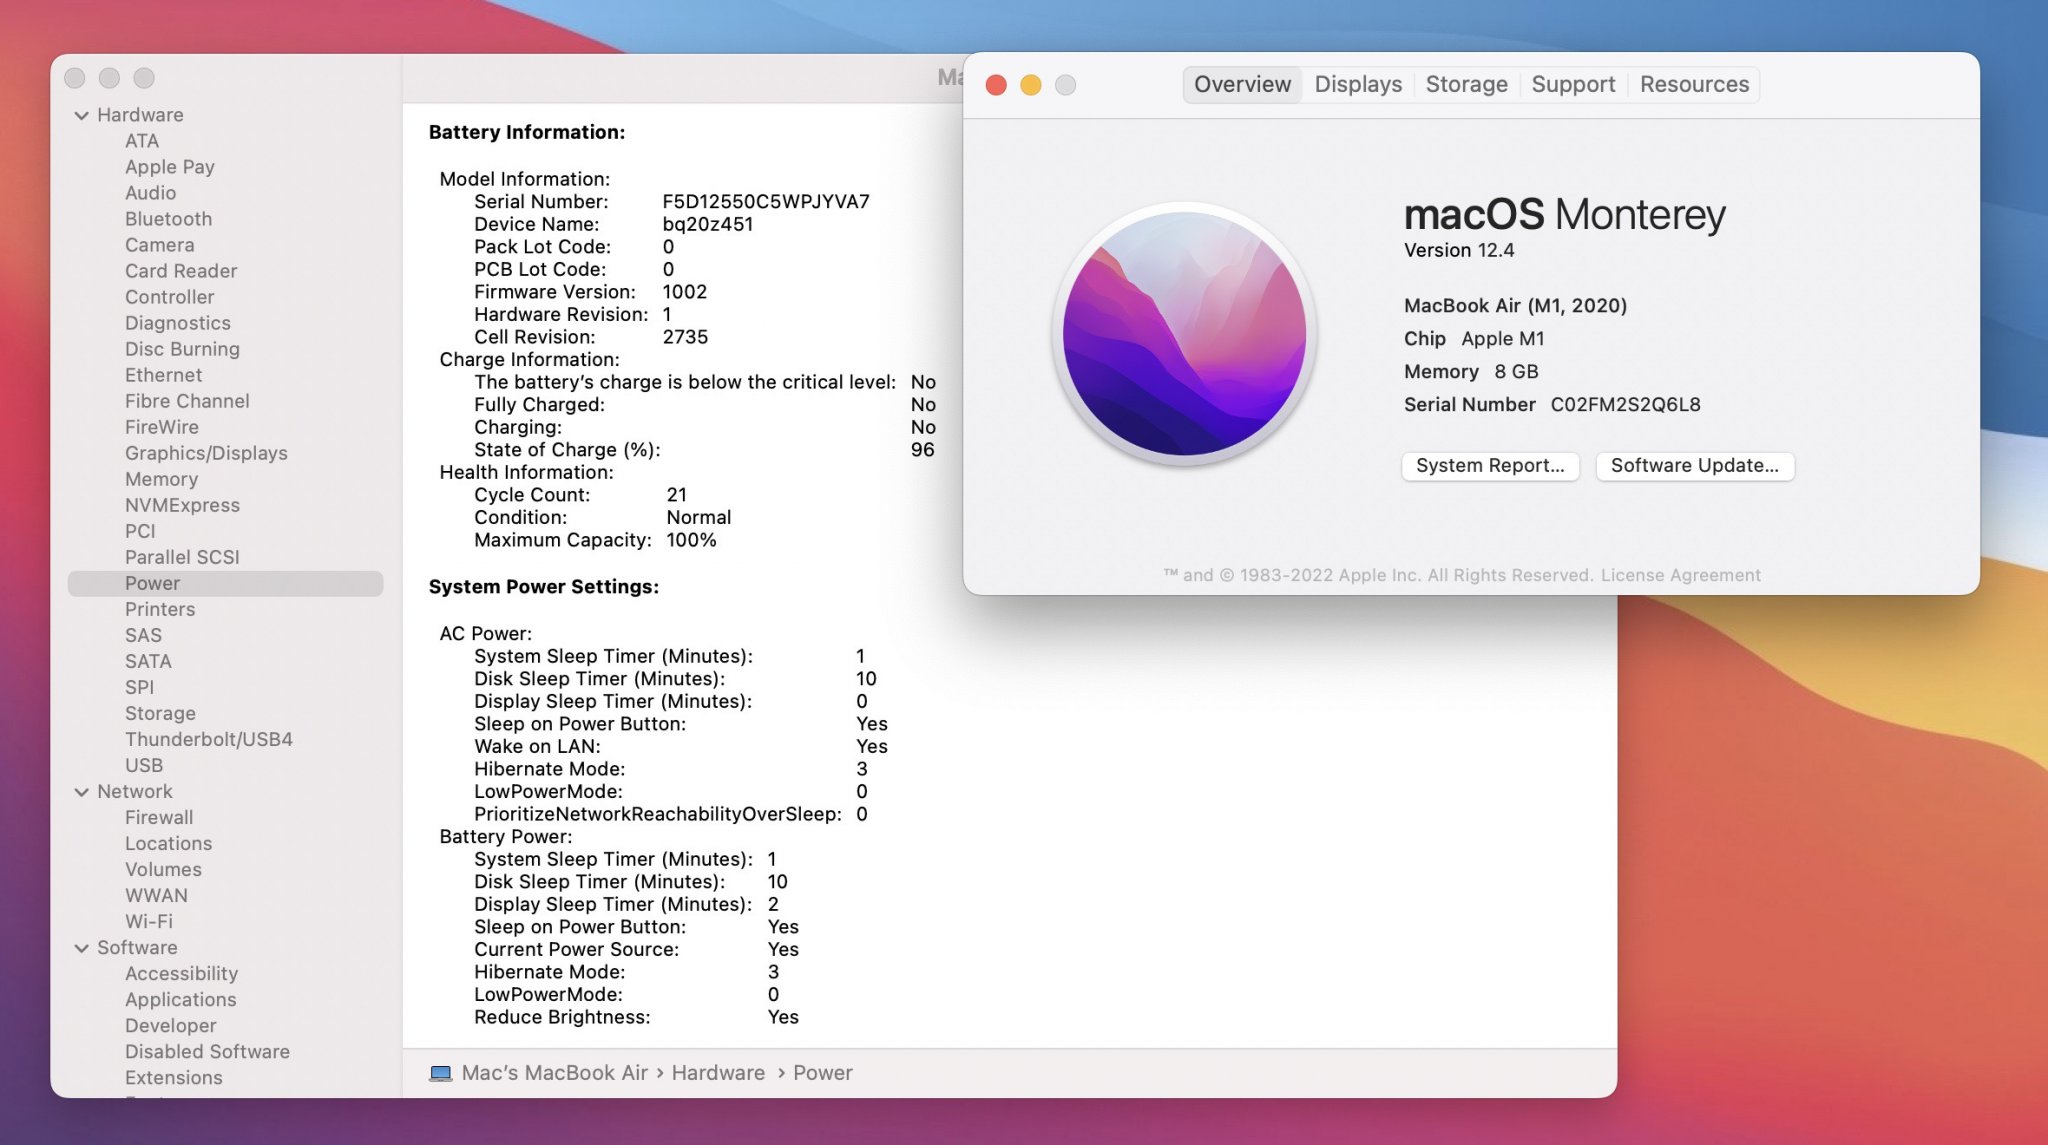Viewport: 2048px width, 1145px height.
Task: Click the red close button of About window
Action: (x=996, y=85)
